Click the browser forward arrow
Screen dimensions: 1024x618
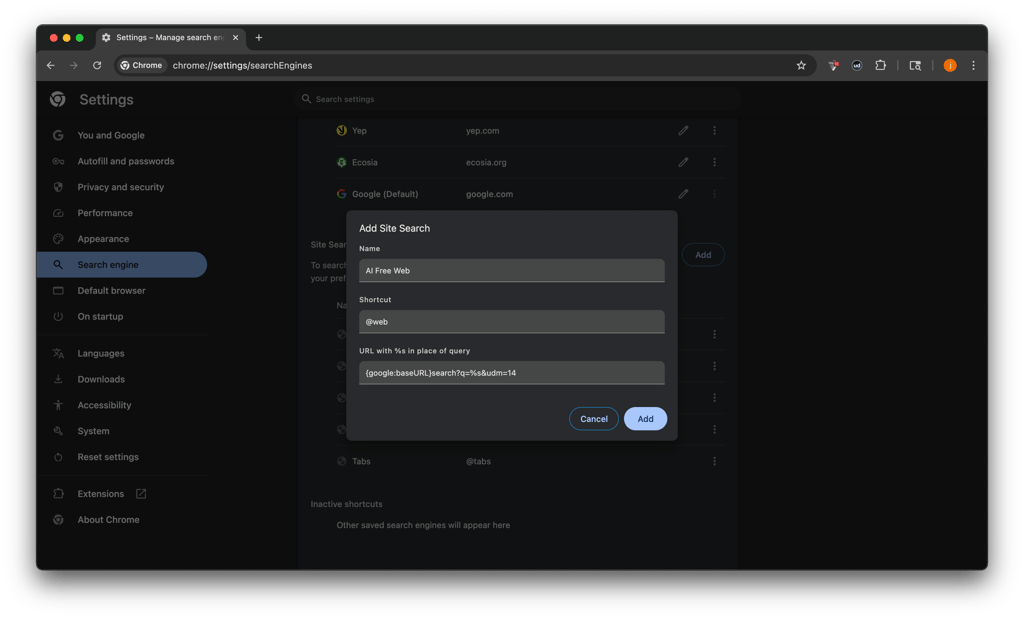pyautogui.click(x=74, y=65)
